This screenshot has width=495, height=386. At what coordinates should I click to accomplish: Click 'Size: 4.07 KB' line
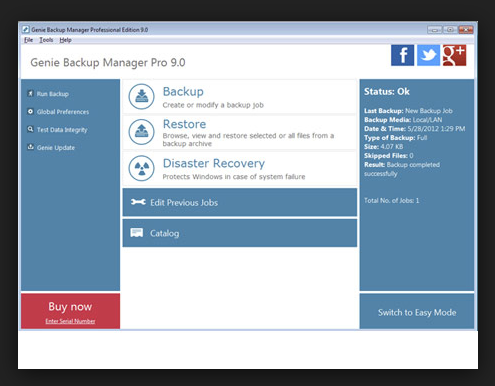point(383,147)
